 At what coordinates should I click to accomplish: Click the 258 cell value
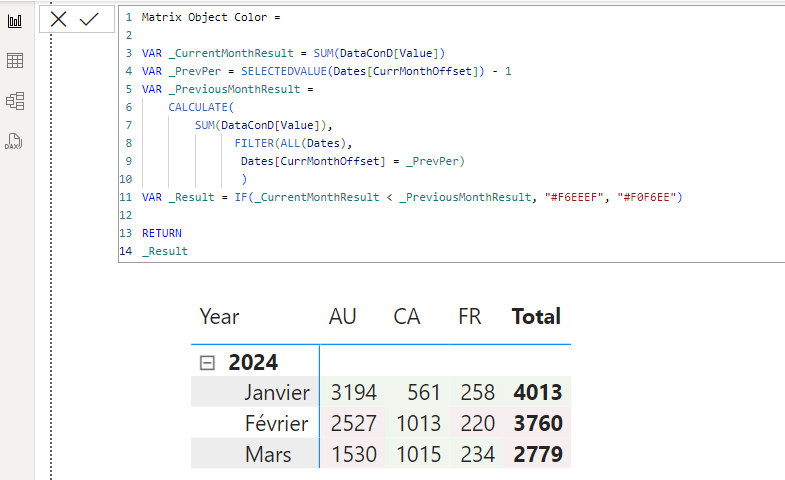coord(478,392)
